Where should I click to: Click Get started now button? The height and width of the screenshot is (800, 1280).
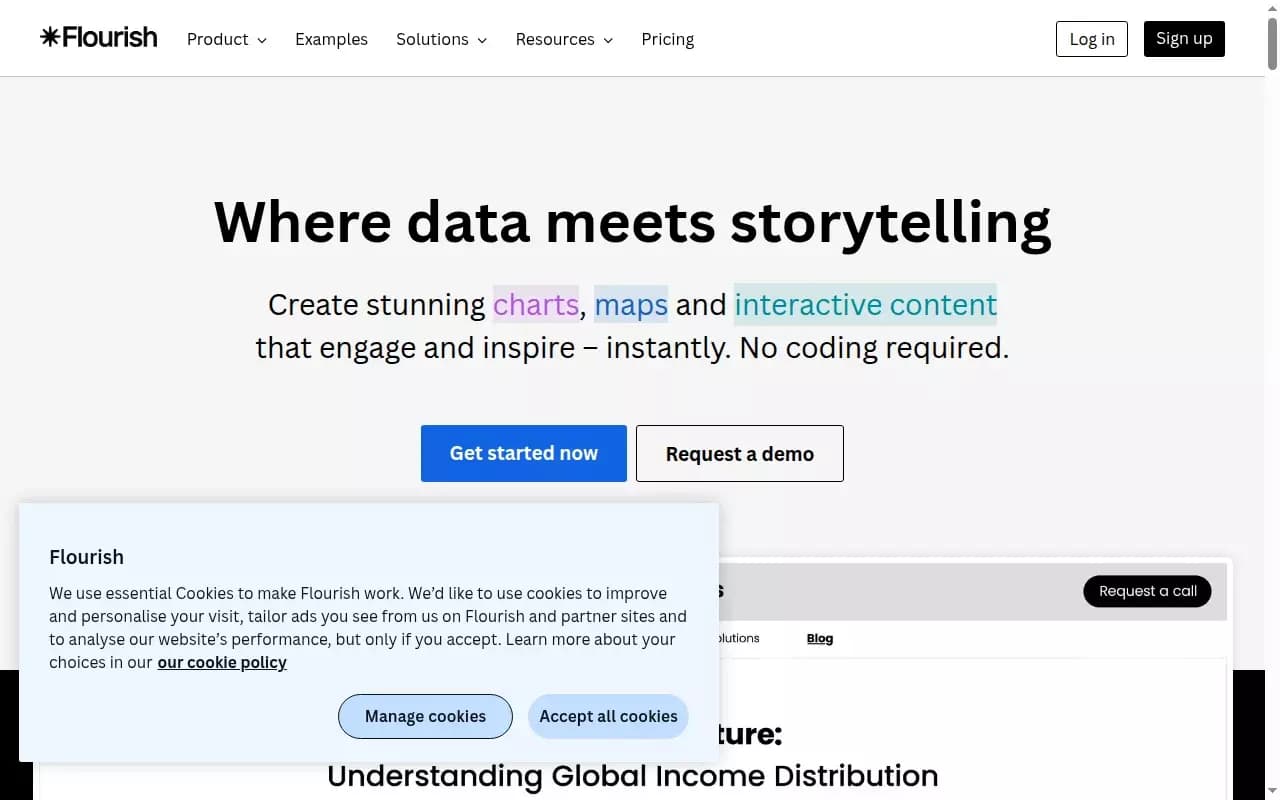pyautogui.click(x=524, y=453)
